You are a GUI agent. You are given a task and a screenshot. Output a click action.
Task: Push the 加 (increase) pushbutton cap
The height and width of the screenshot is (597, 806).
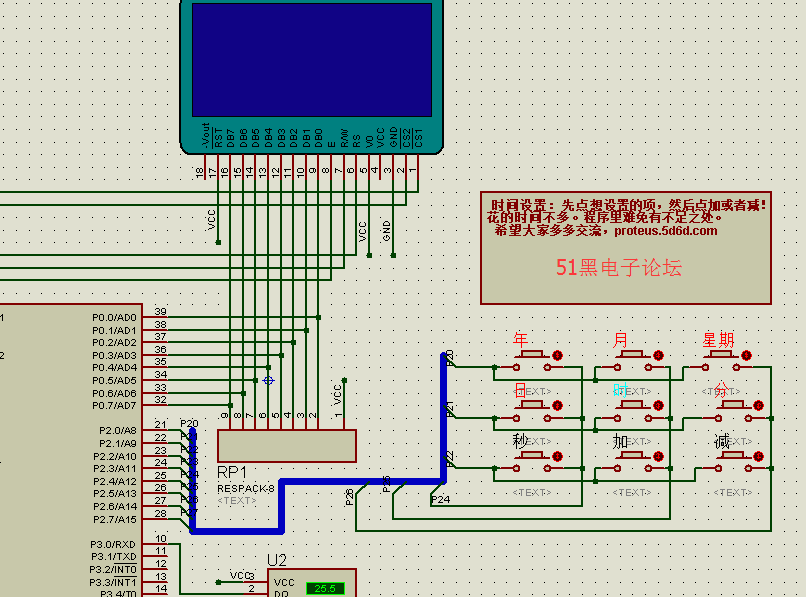[x=633, y=455]
